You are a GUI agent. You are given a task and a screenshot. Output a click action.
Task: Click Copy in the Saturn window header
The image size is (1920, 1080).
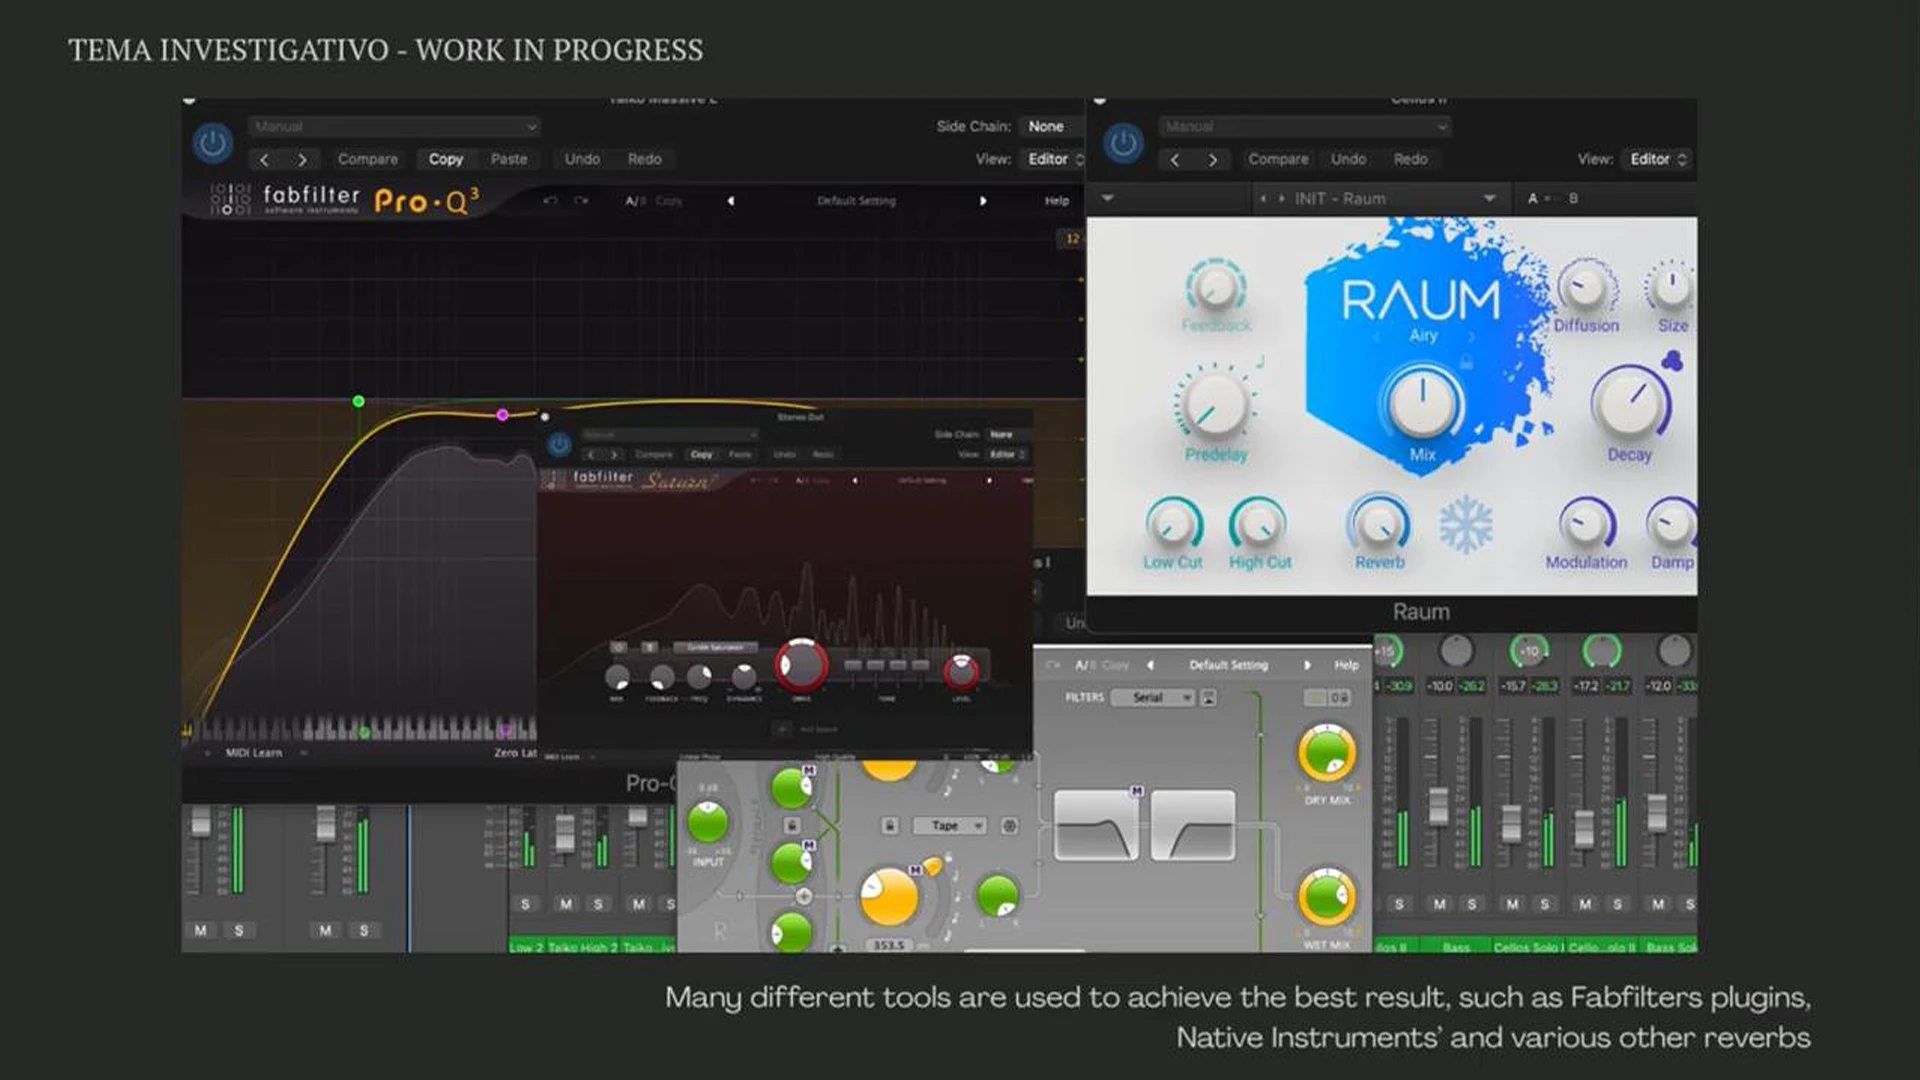tap(702, 454)
